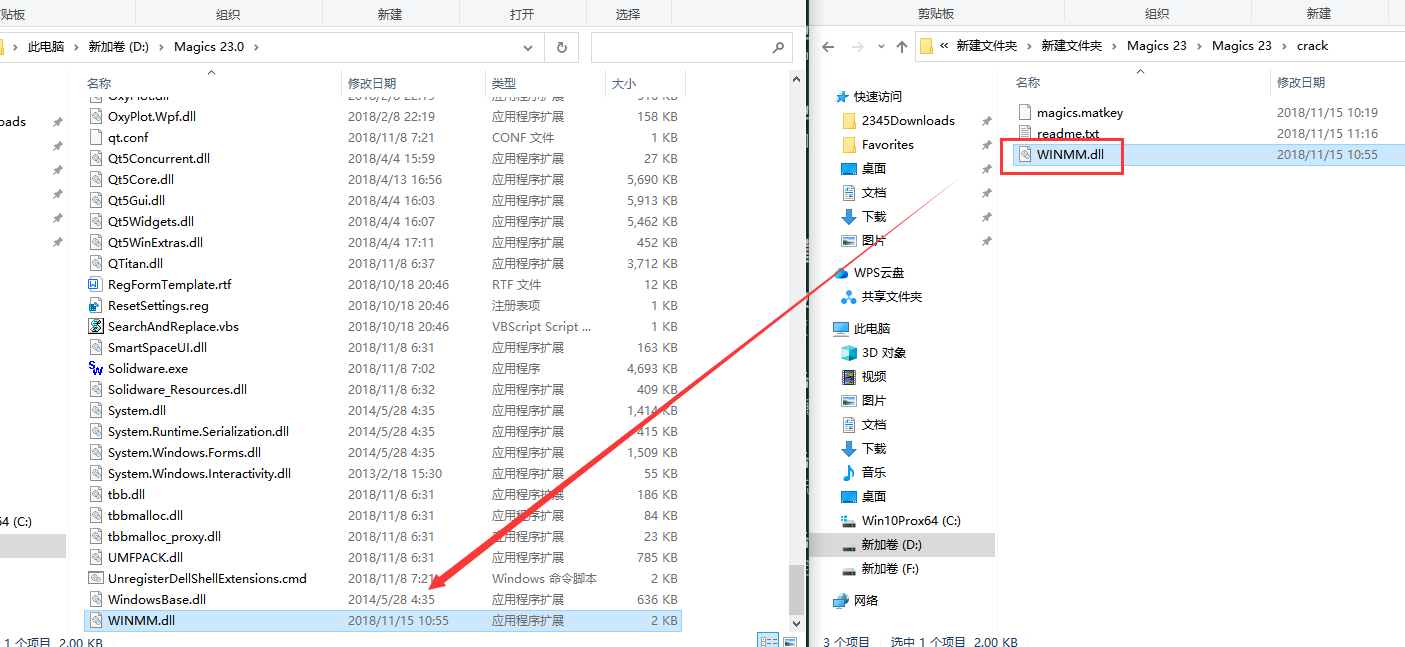Select the file Qt5Gui.dll
Screen dimensions: 1405x647
[x=137, y=200]
